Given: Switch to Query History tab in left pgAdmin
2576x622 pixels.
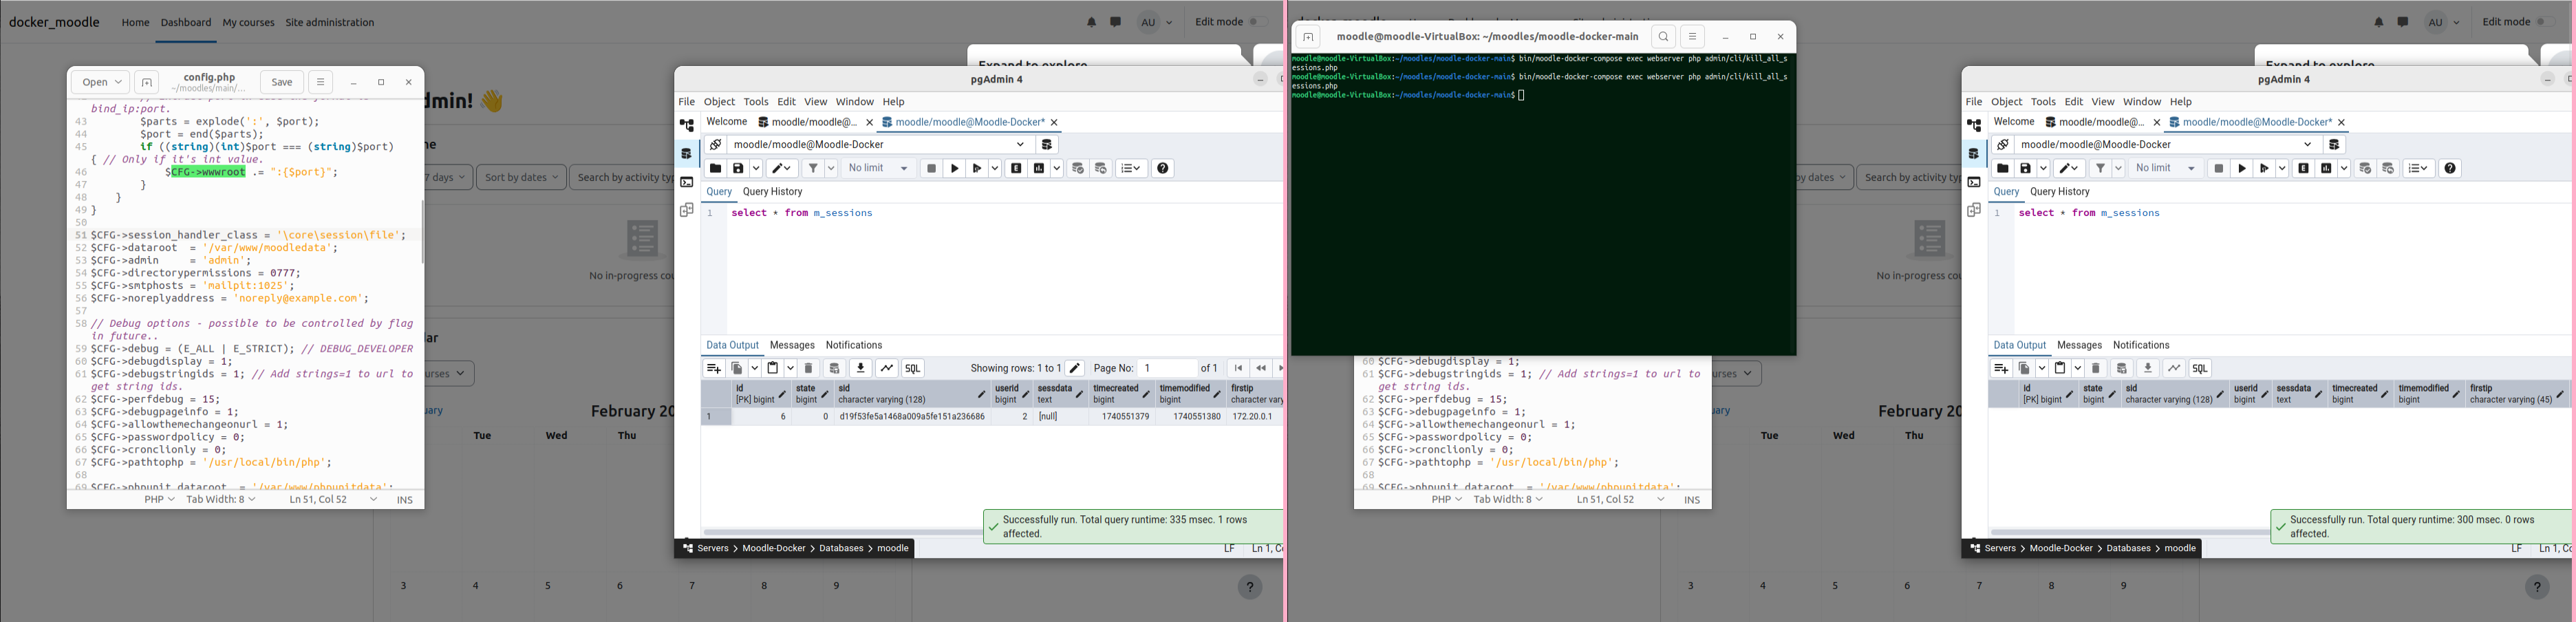Looking at the screenshot, I should (772, 192).
